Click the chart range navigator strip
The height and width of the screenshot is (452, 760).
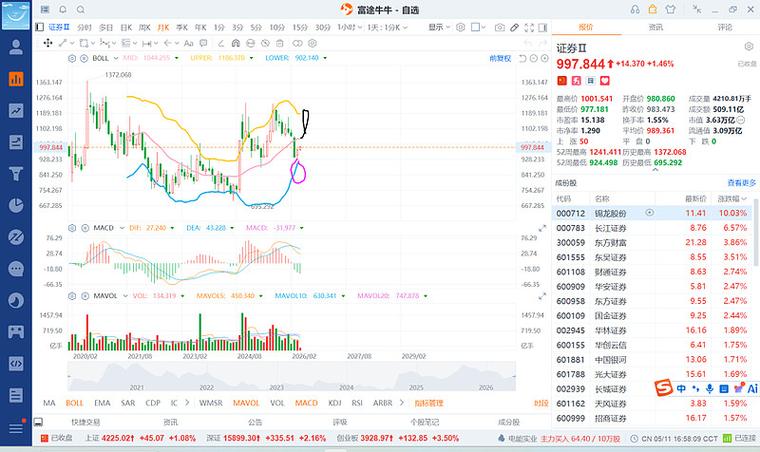click(x=291, y=376)
